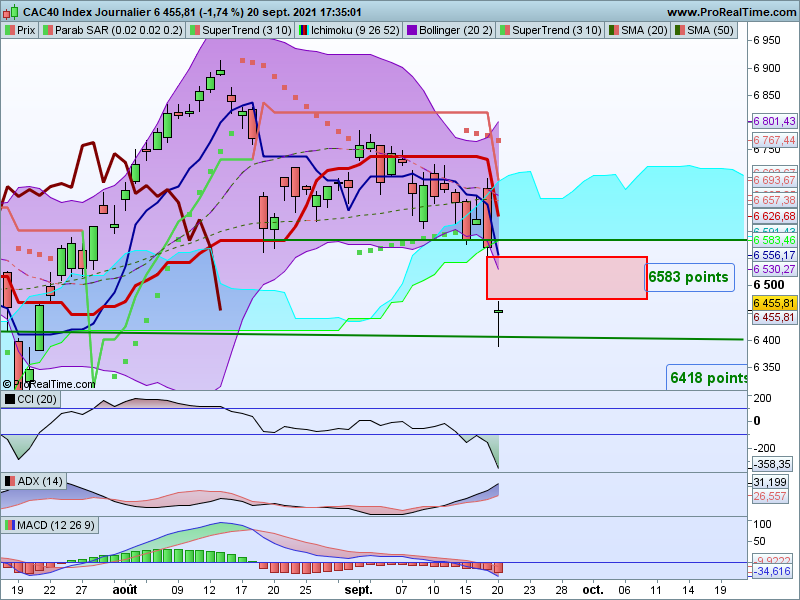
Task: Click the 14 date axis label
Action: pos(688,590)
